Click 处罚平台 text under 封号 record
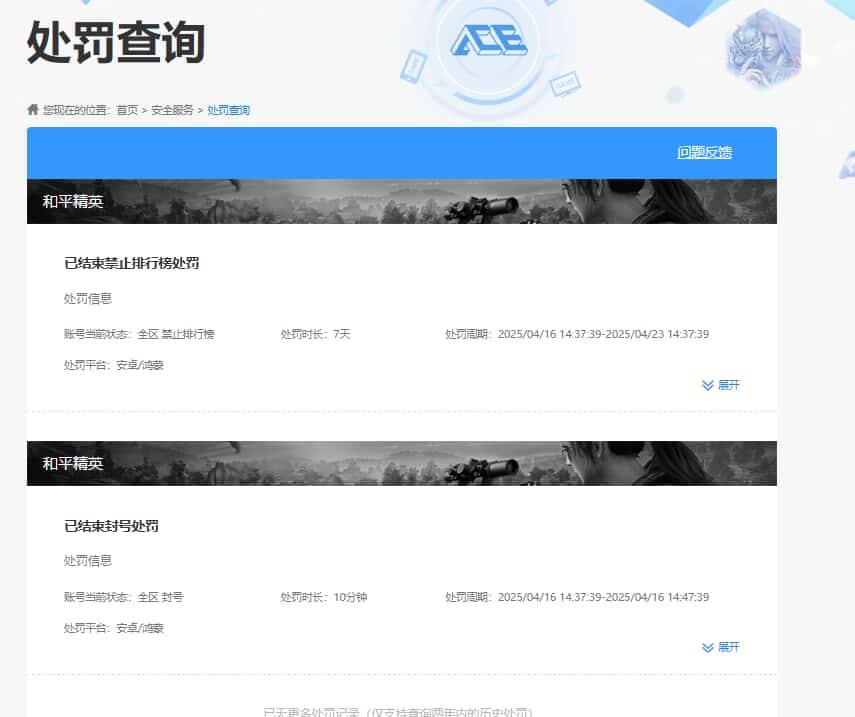Screen dimensions: 855x717 (113, 628)
